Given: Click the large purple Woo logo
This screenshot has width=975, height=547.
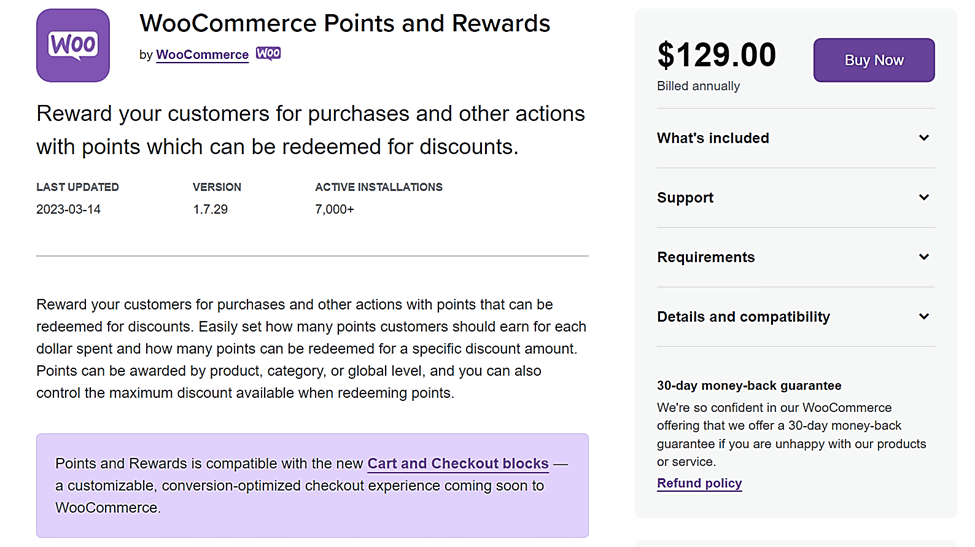Looking at the screenshot, I should (73, 45).
